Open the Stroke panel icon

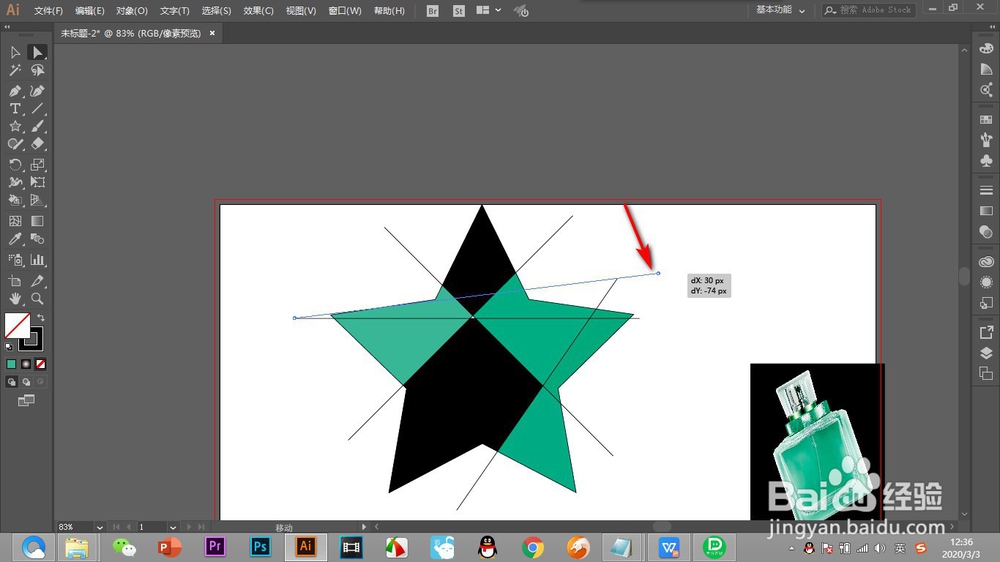coord(986,190)
